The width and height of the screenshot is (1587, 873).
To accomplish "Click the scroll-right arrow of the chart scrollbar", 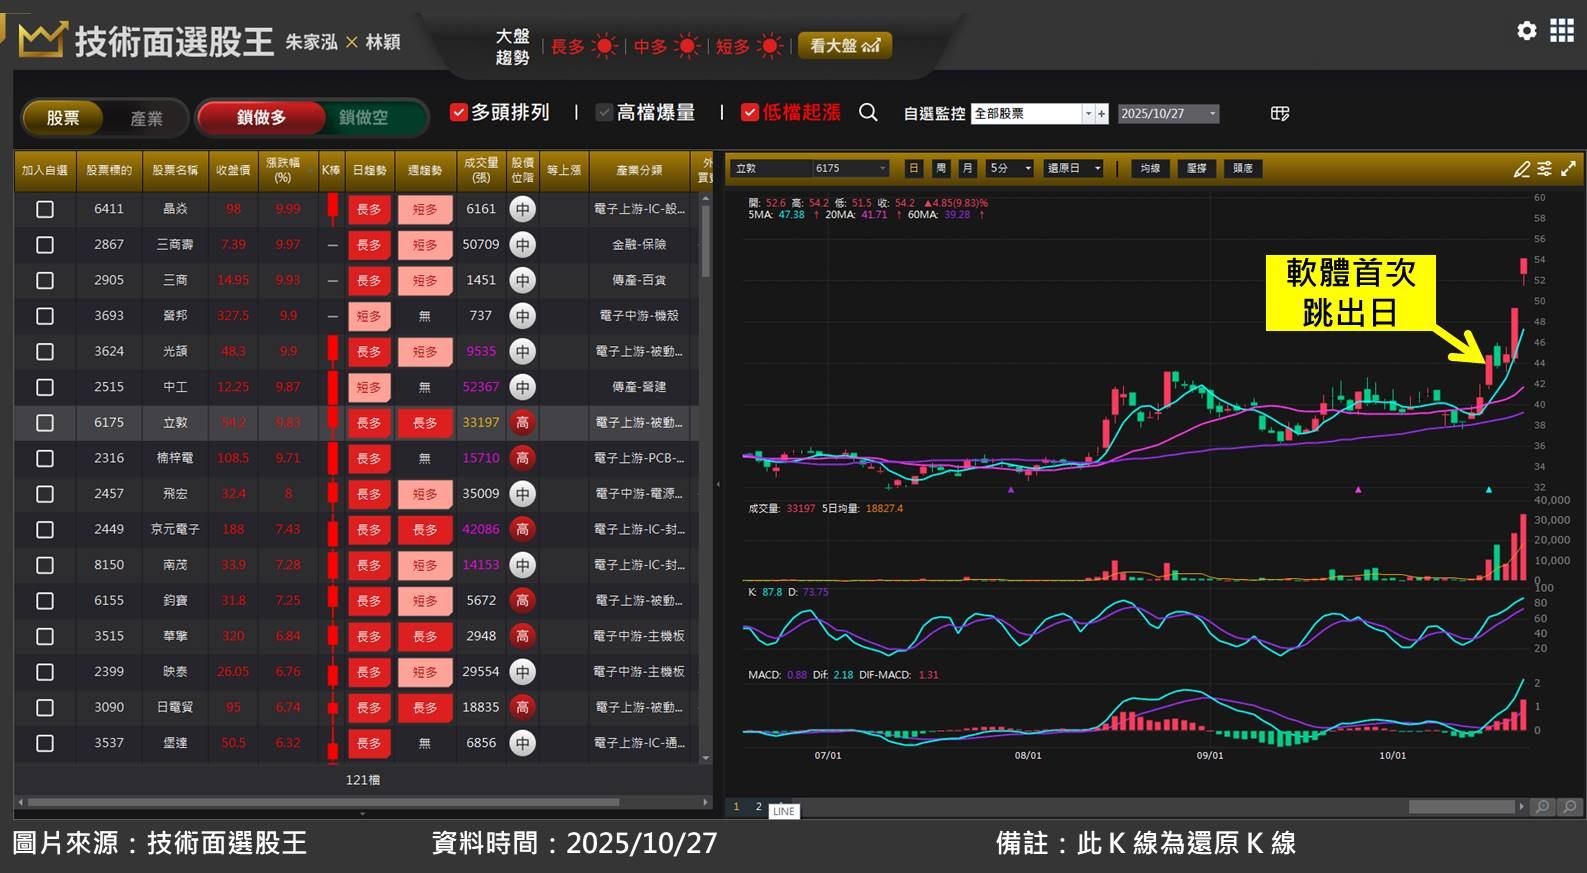I will pyautogui.click(x=1522, y=807).
